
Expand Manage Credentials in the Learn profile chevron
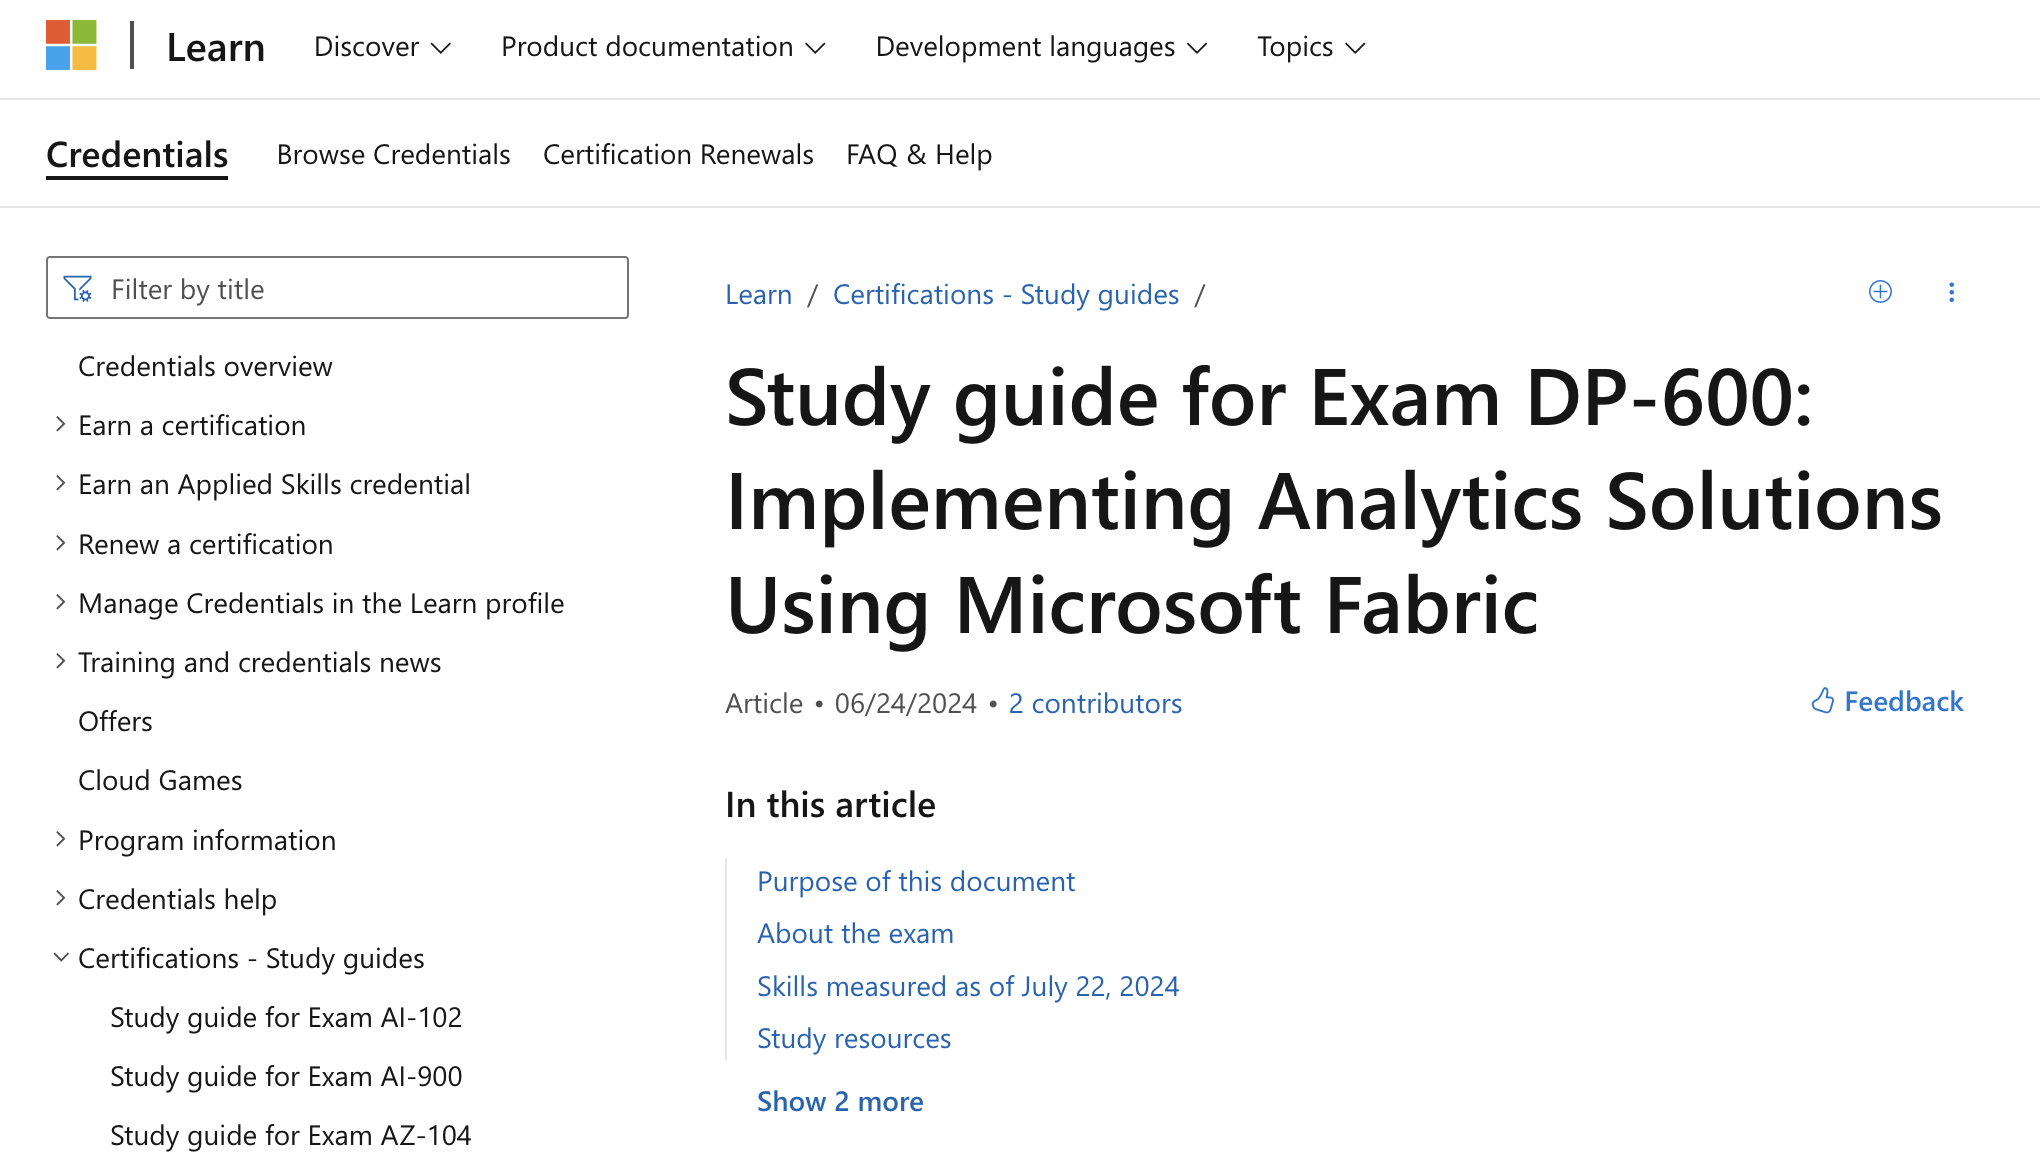(60, 603)
